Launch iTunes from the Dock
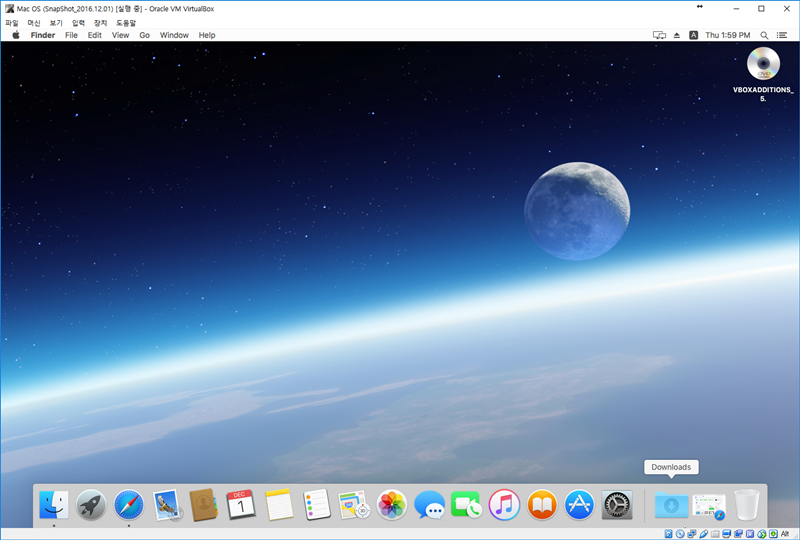 (x=504, y=505)
